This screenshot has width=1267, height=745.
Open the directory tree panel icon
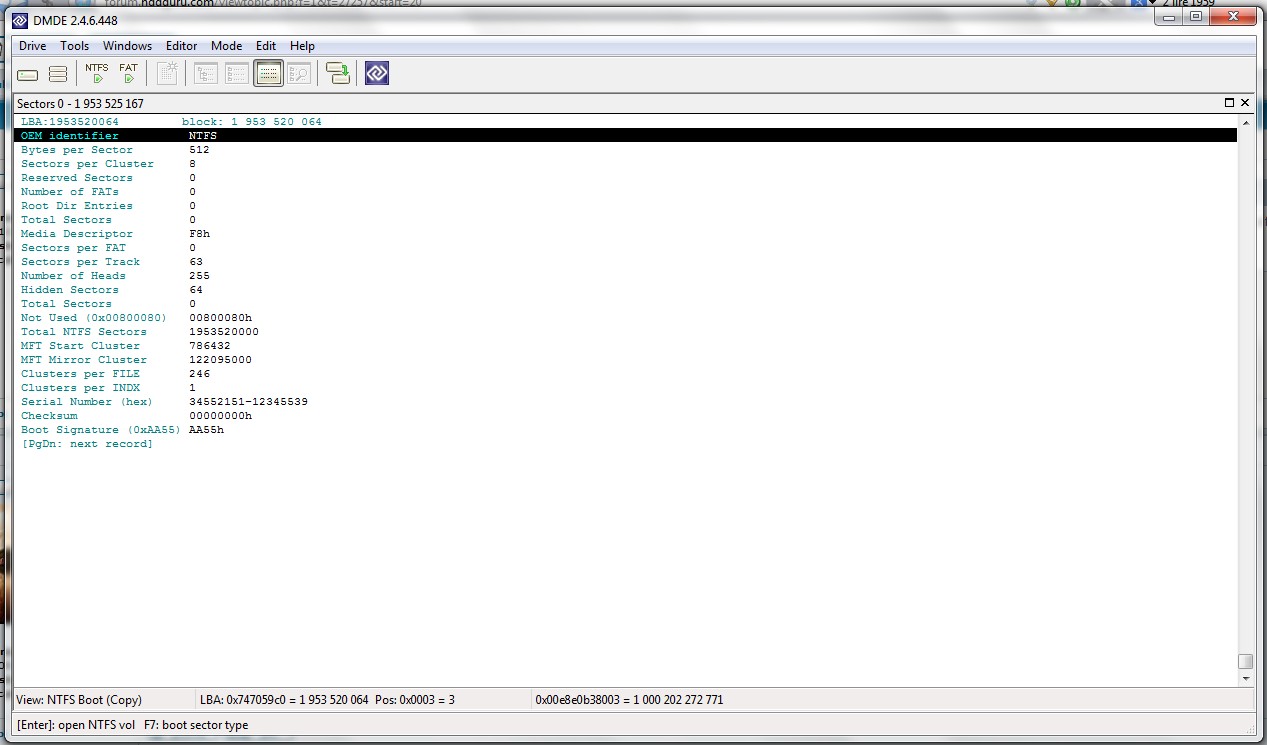(x=206, y=74)
